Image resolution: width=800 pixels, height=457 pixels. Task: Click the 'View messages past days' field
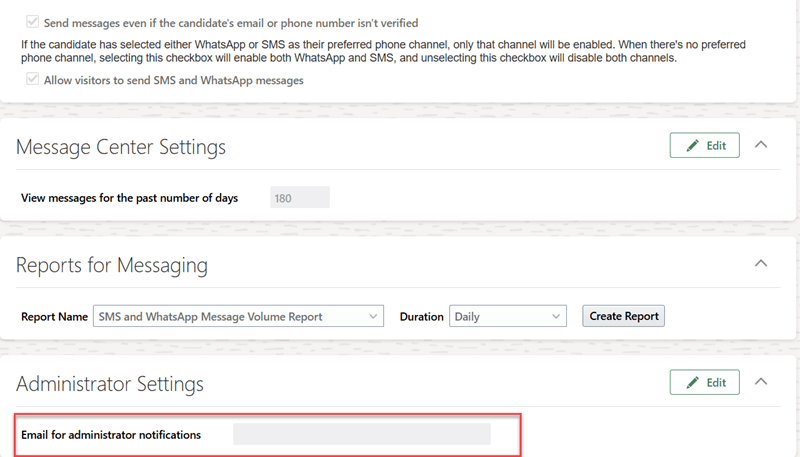point(300,197)
